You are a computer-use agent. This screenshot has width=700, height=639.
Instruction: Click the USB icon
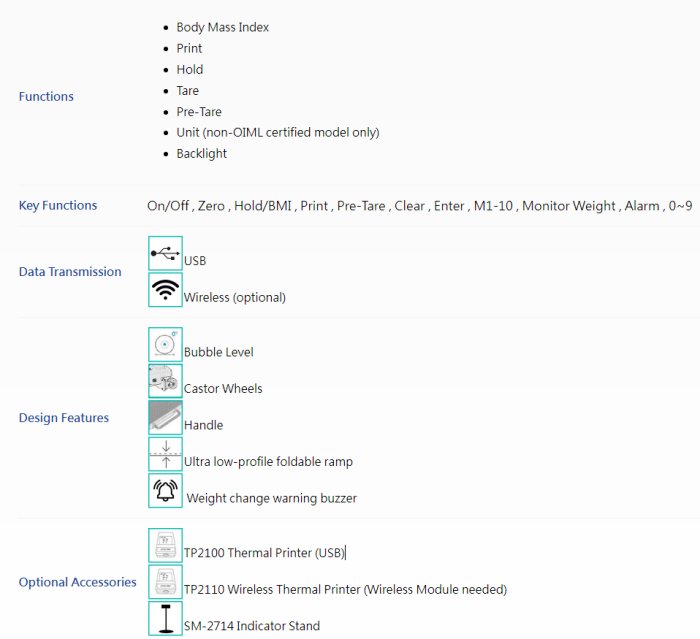(165, 254)
